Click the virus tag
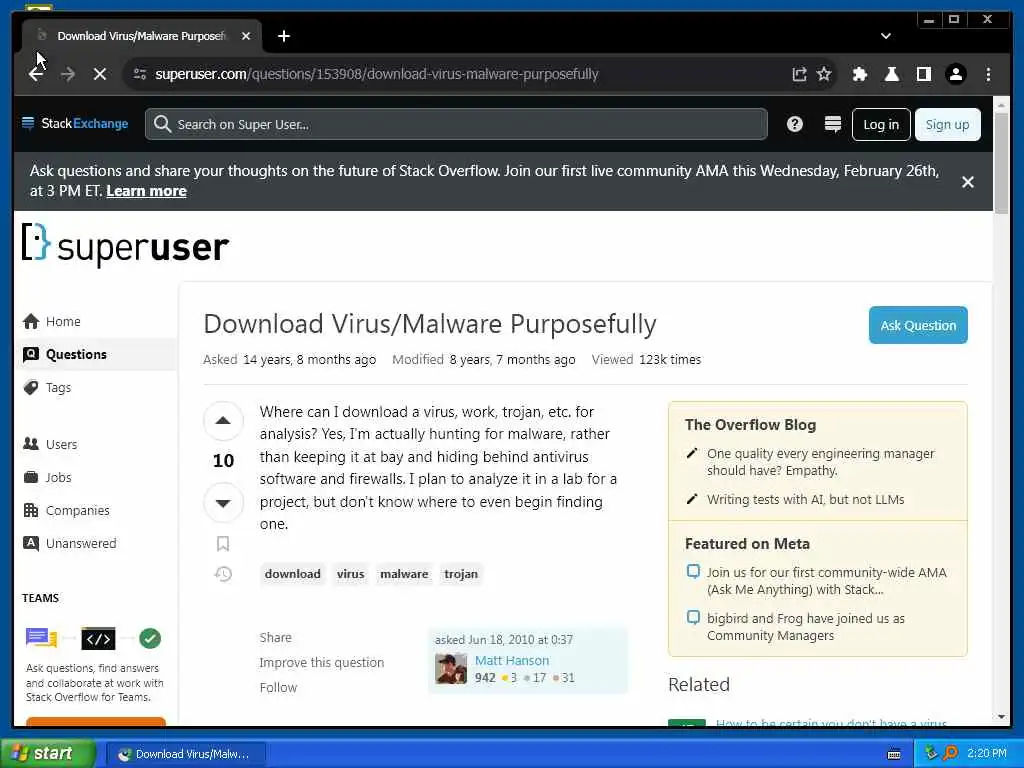 click(351, 574)
